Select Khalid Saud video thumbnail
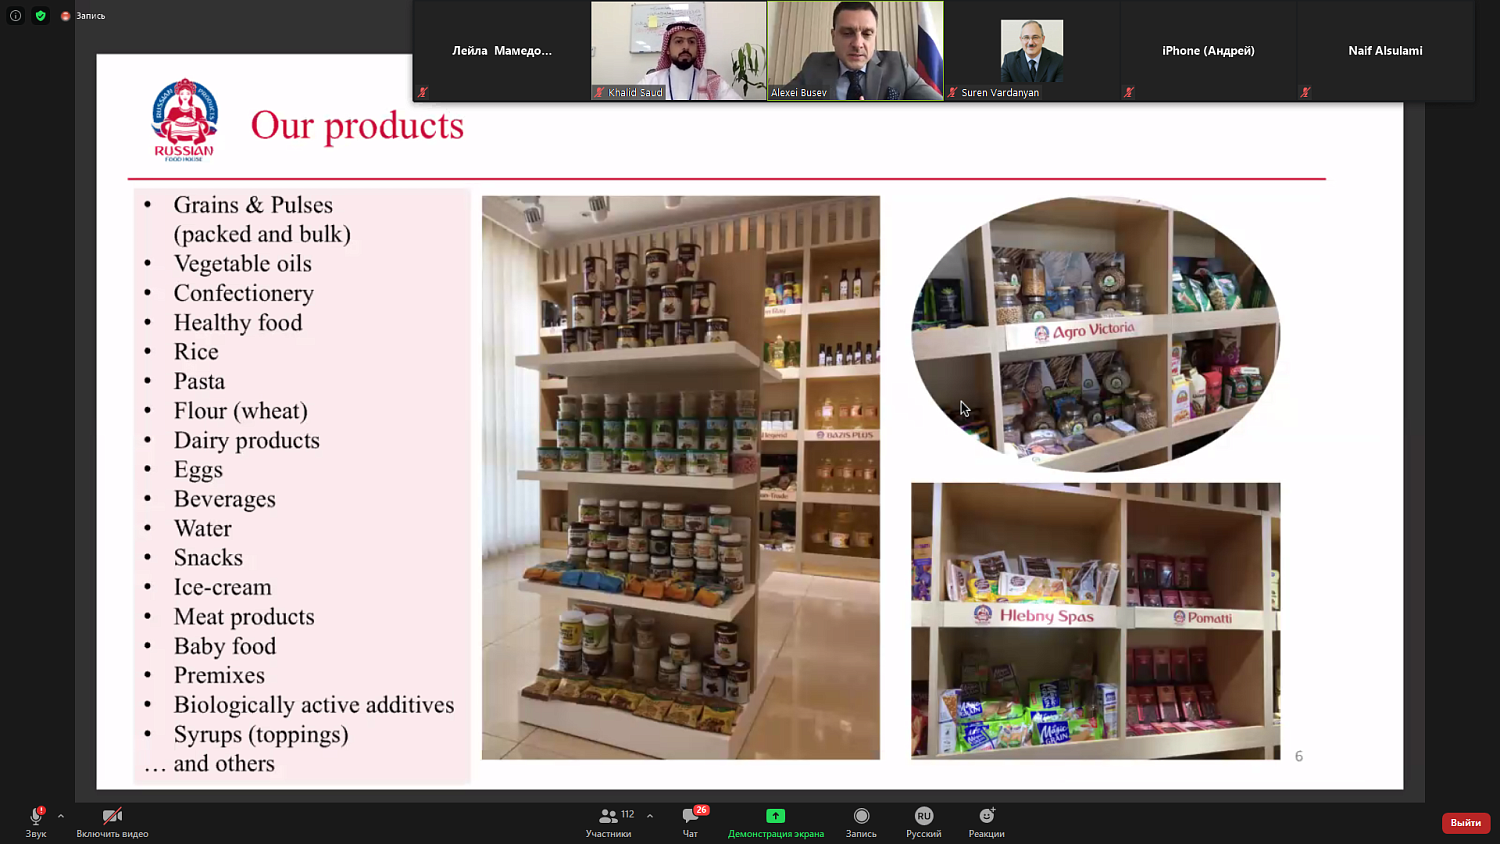This screenshot has width=1500, height=844. pos(678,50)
